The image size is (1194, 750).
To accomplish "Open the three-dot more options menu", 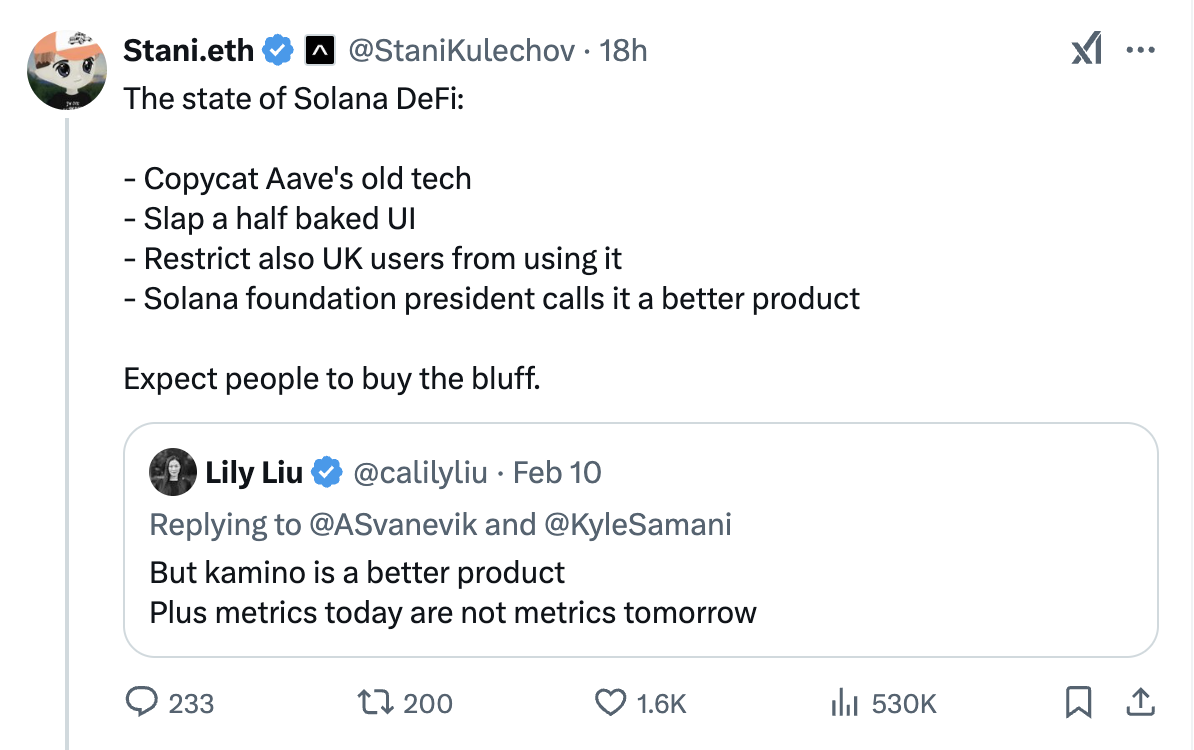I will 1140,49.
